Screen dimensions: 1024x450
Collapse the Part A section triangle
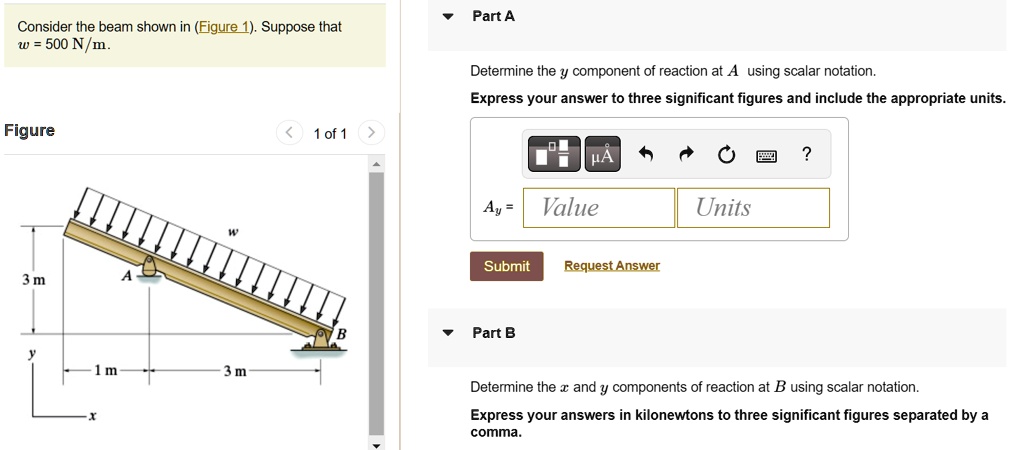coord(447,17)
